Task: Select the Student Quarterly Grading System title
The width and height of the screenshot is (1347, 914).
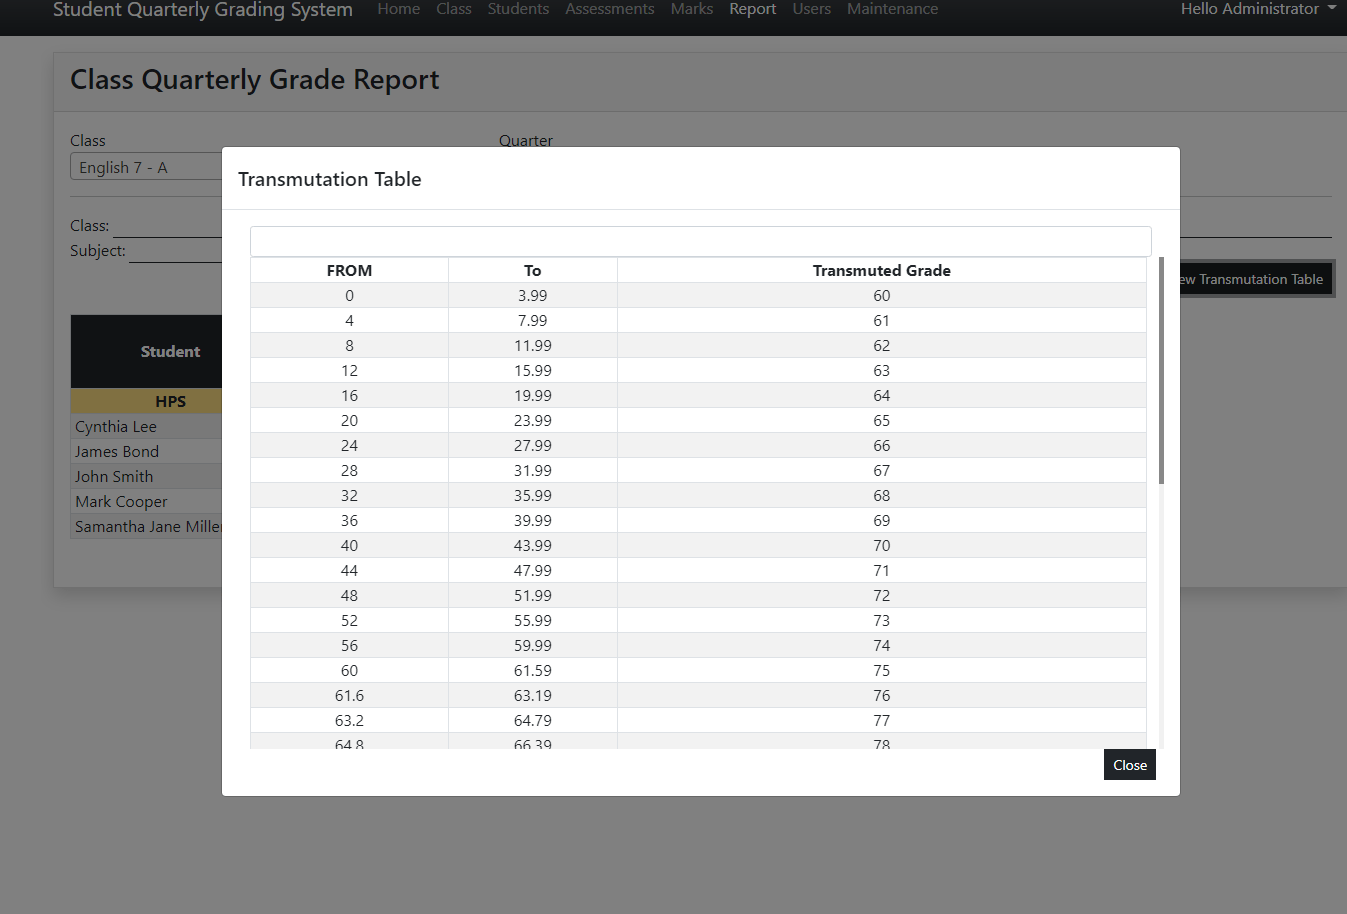Action: click(202, 10)
